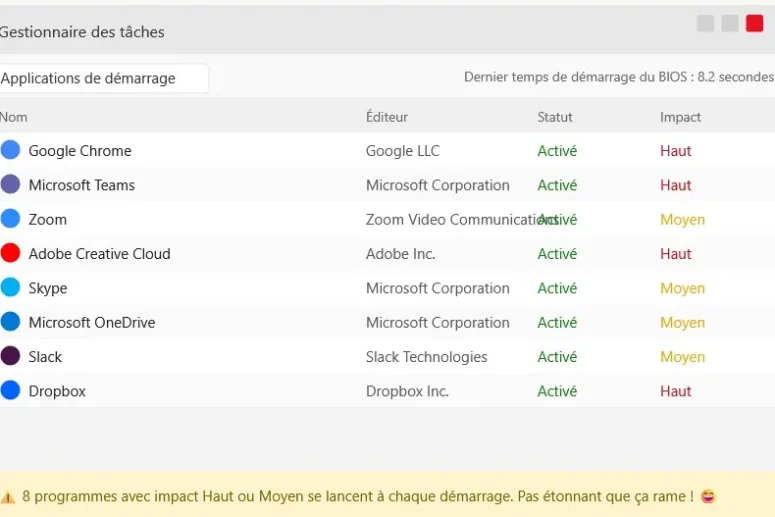
Task: Sort by the Impact column header
Action: tap(680, 117)
